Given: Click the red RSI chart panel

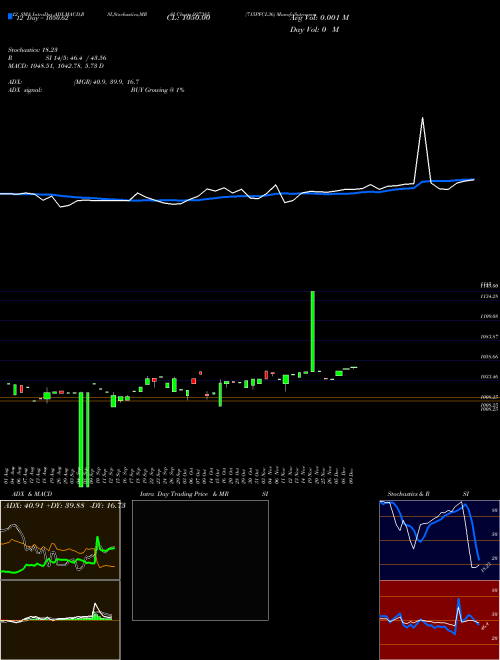Looking at the screenshot, I should coord(439,620).
